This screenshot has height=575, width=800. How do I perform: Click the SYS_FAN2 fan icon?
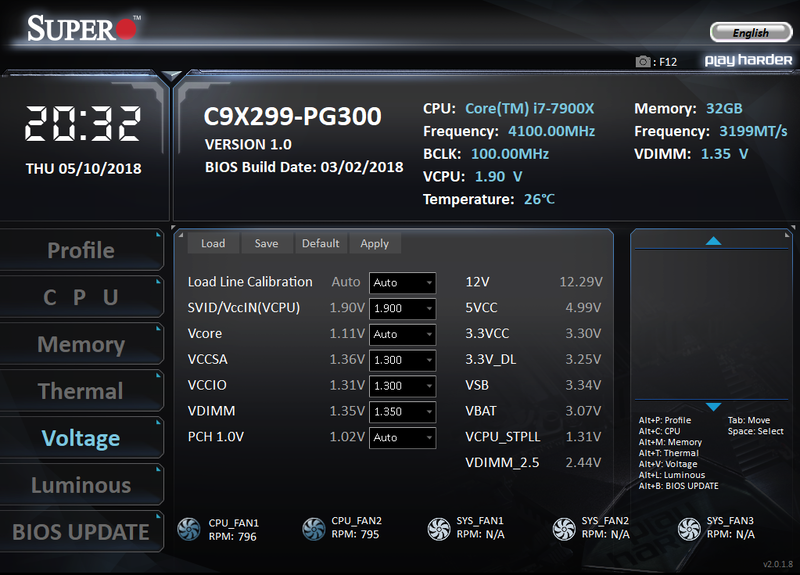[x=564, y=529]
